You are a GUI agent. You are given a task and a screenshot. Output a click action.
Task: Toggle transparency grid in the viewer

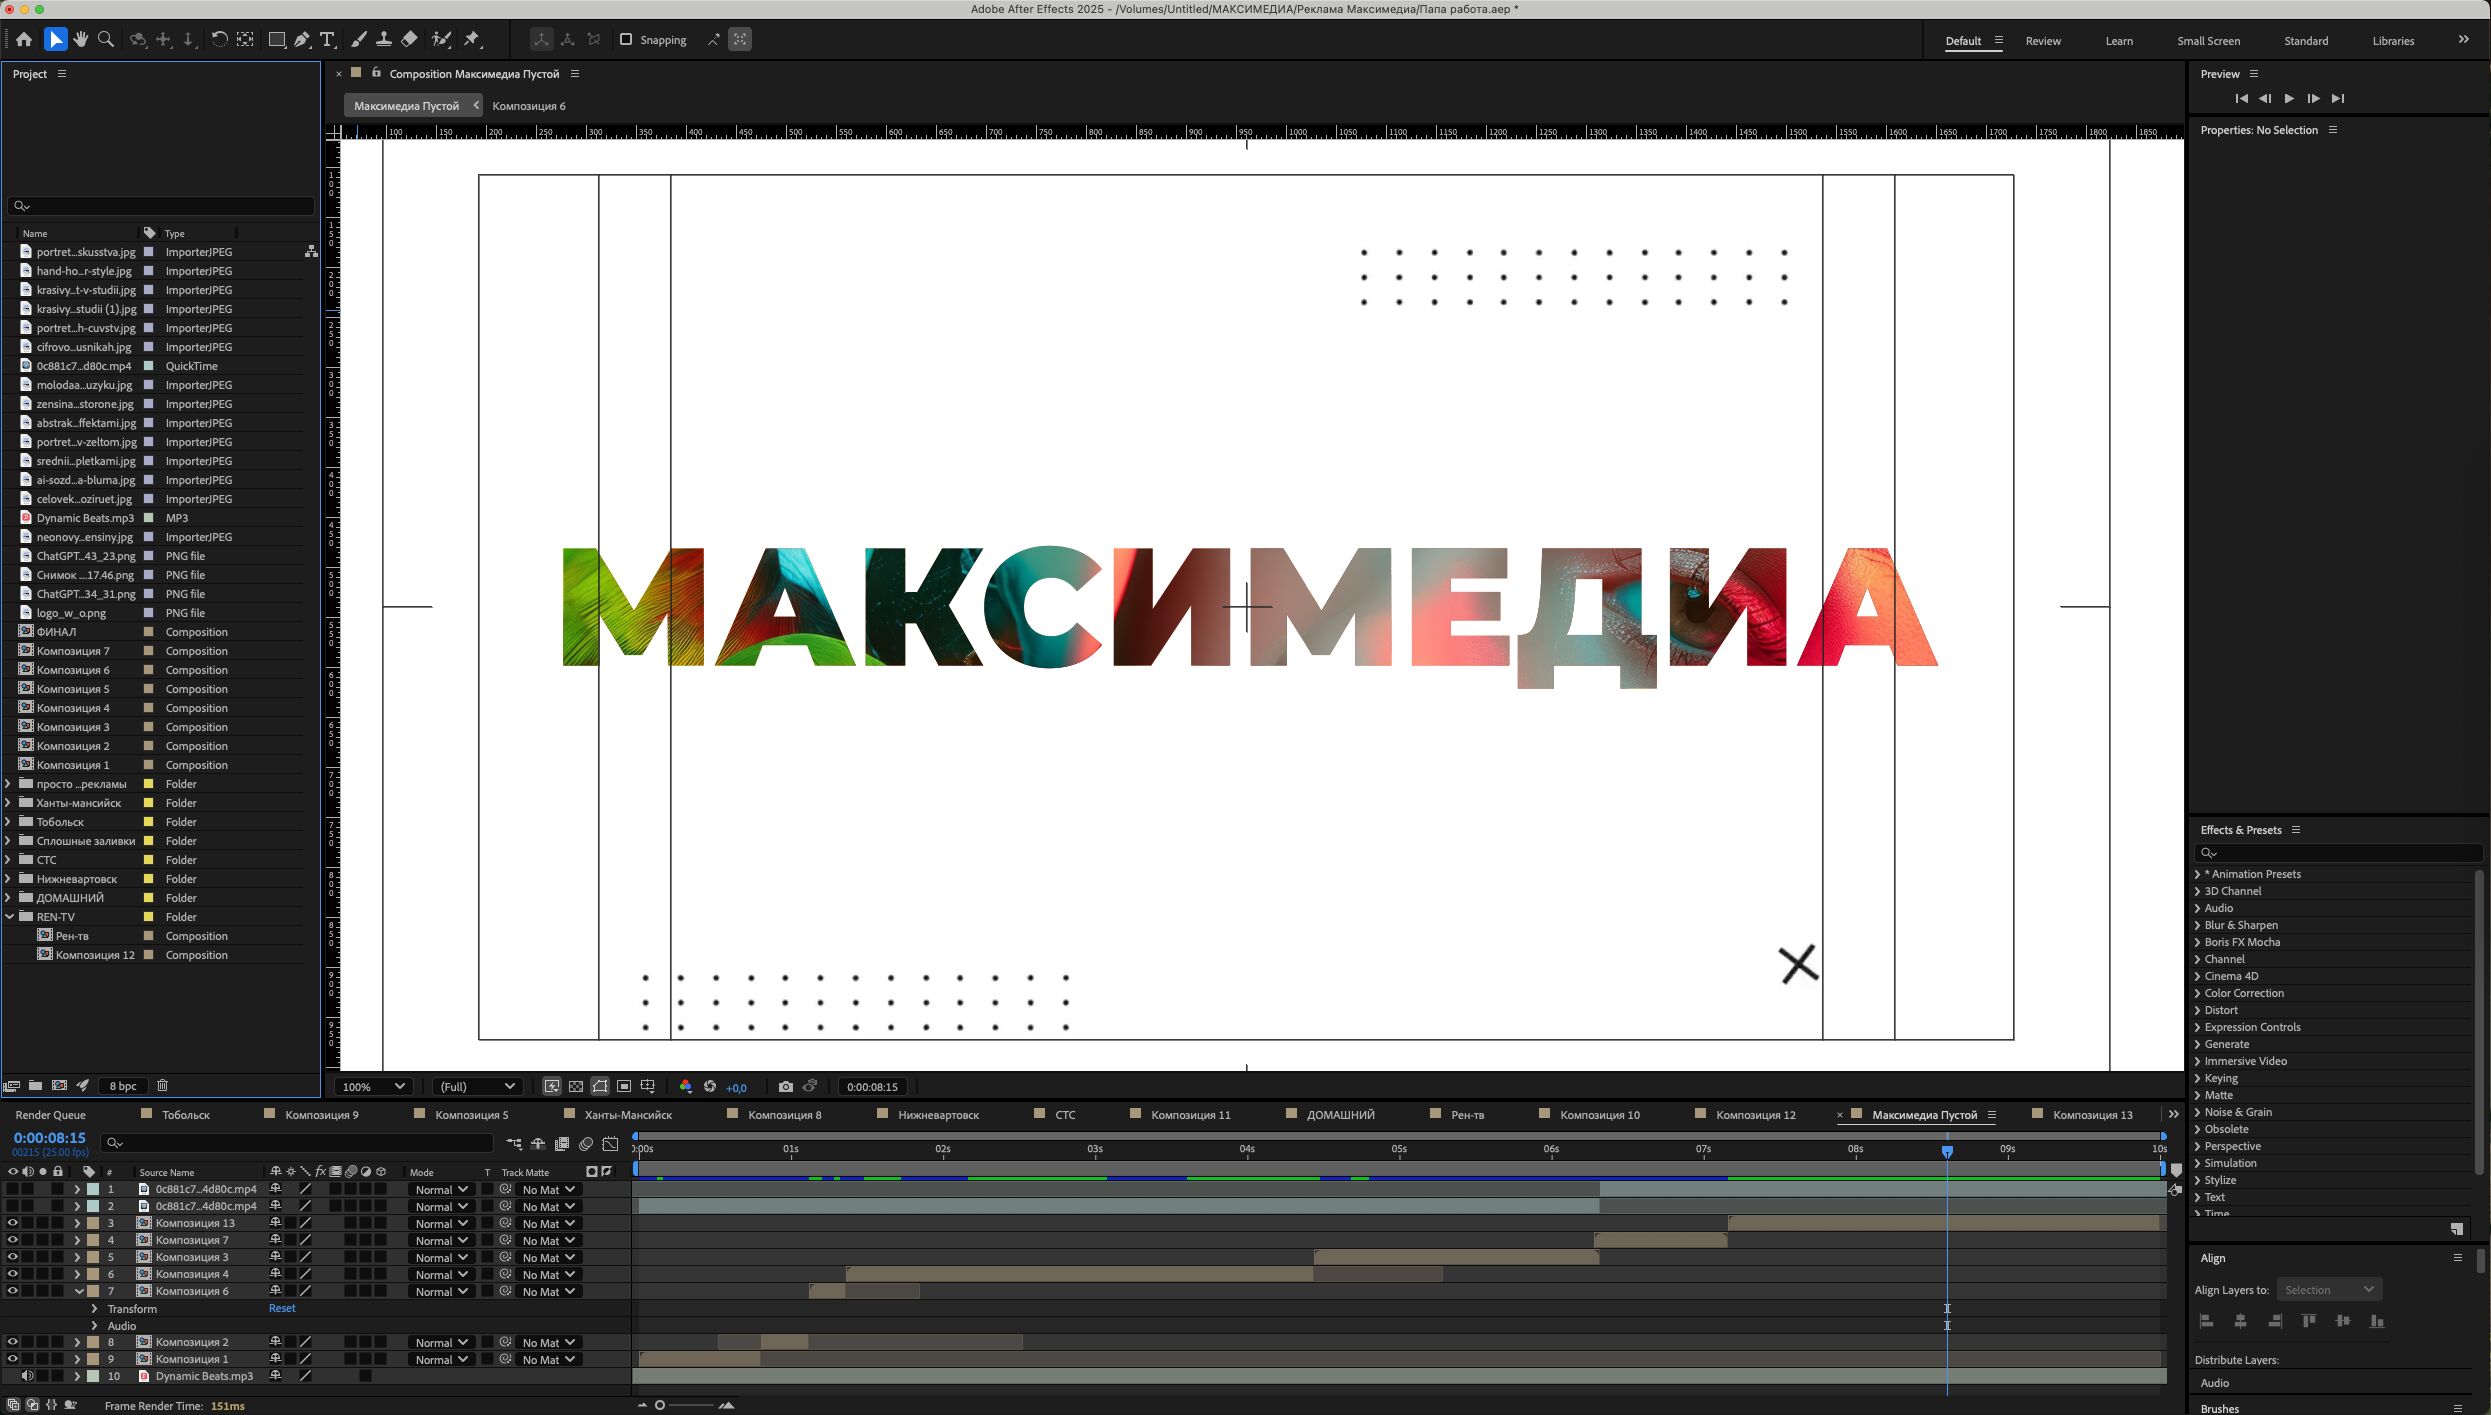point(576,1086)
